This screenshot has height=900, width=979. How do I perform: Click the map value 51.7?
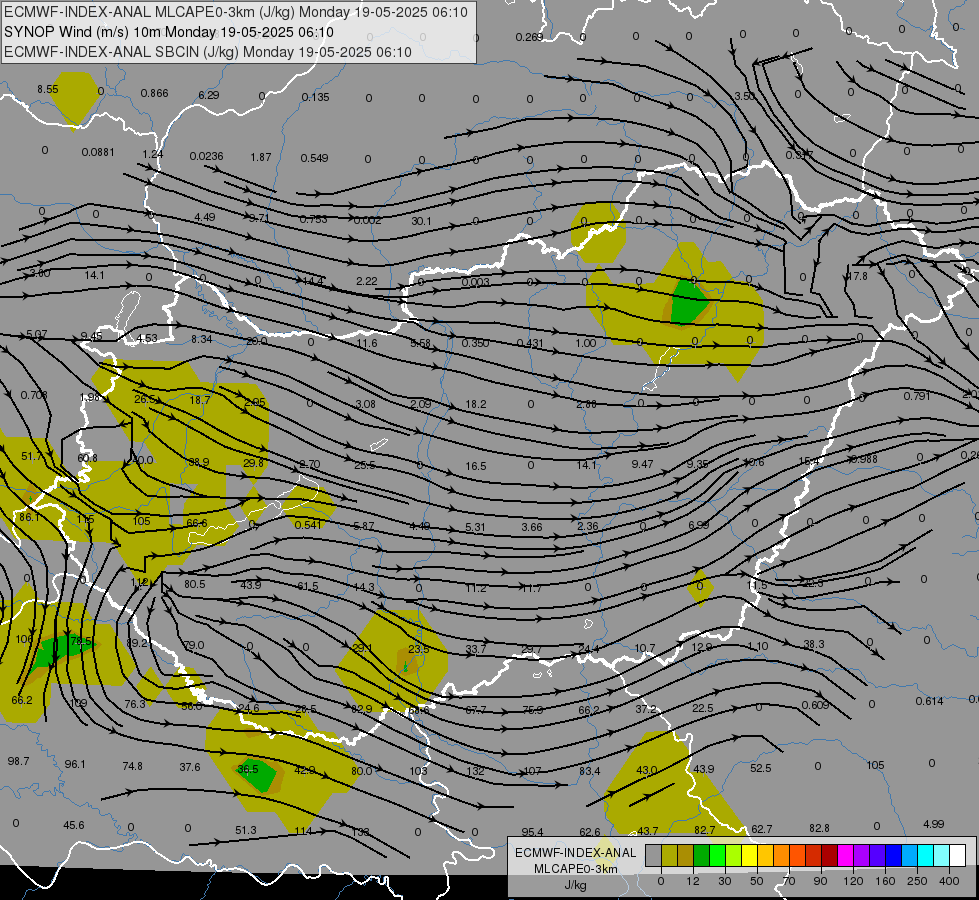(x=32, y=457)
